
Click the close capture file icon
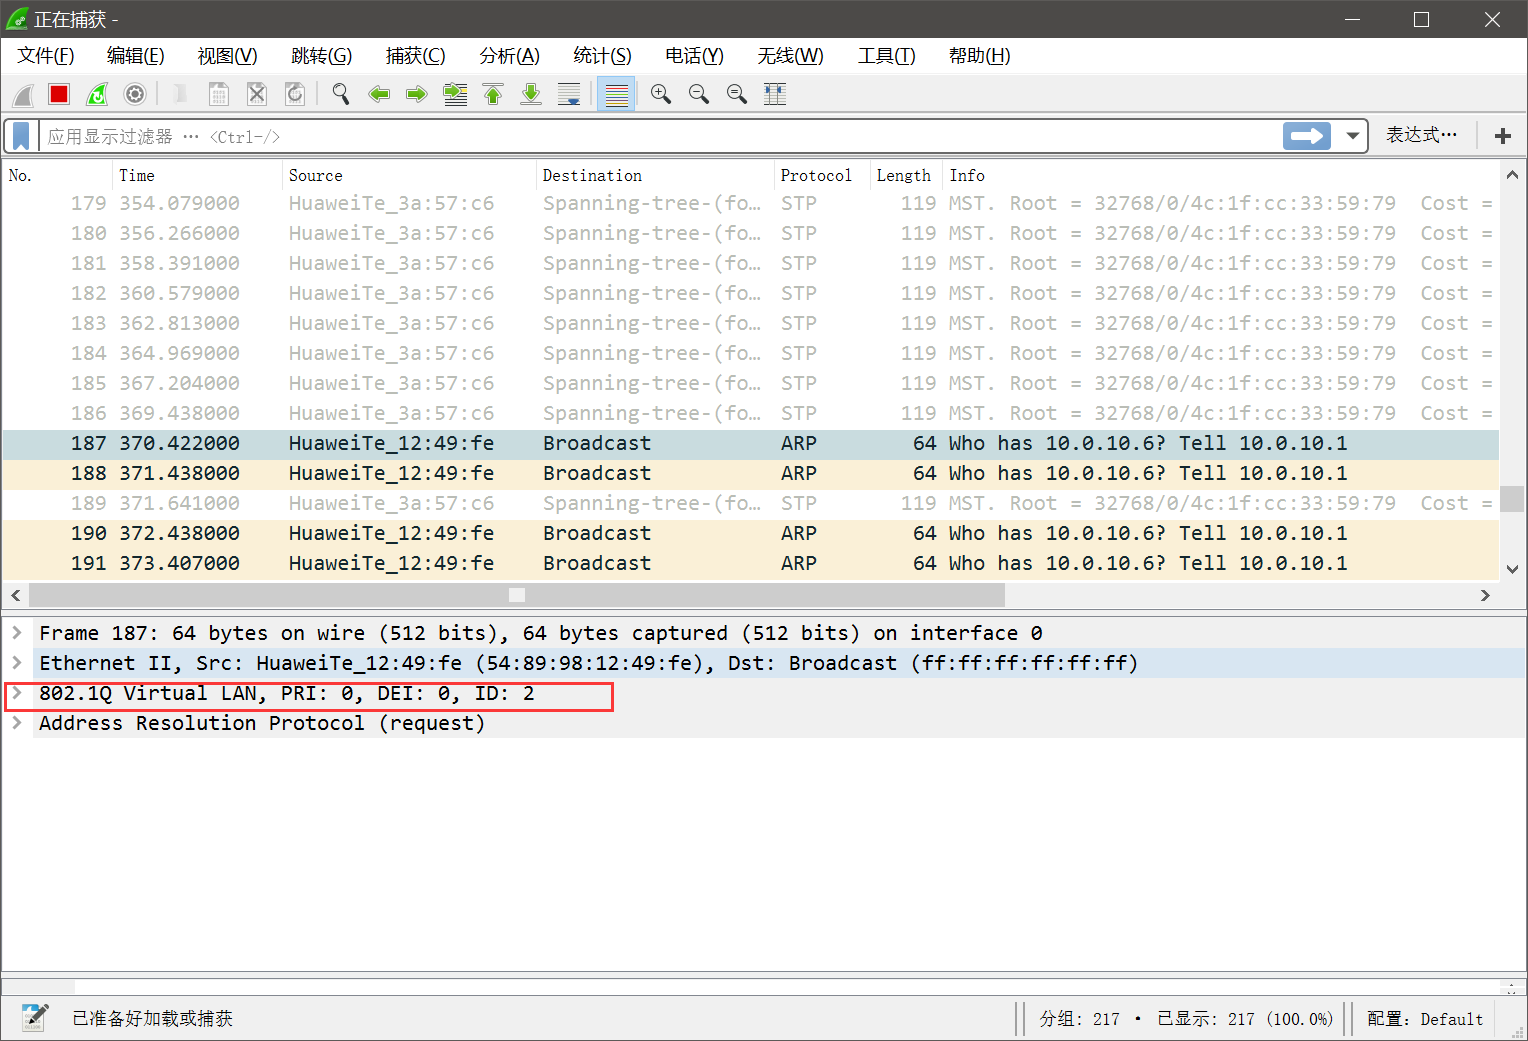coord(257,95)
